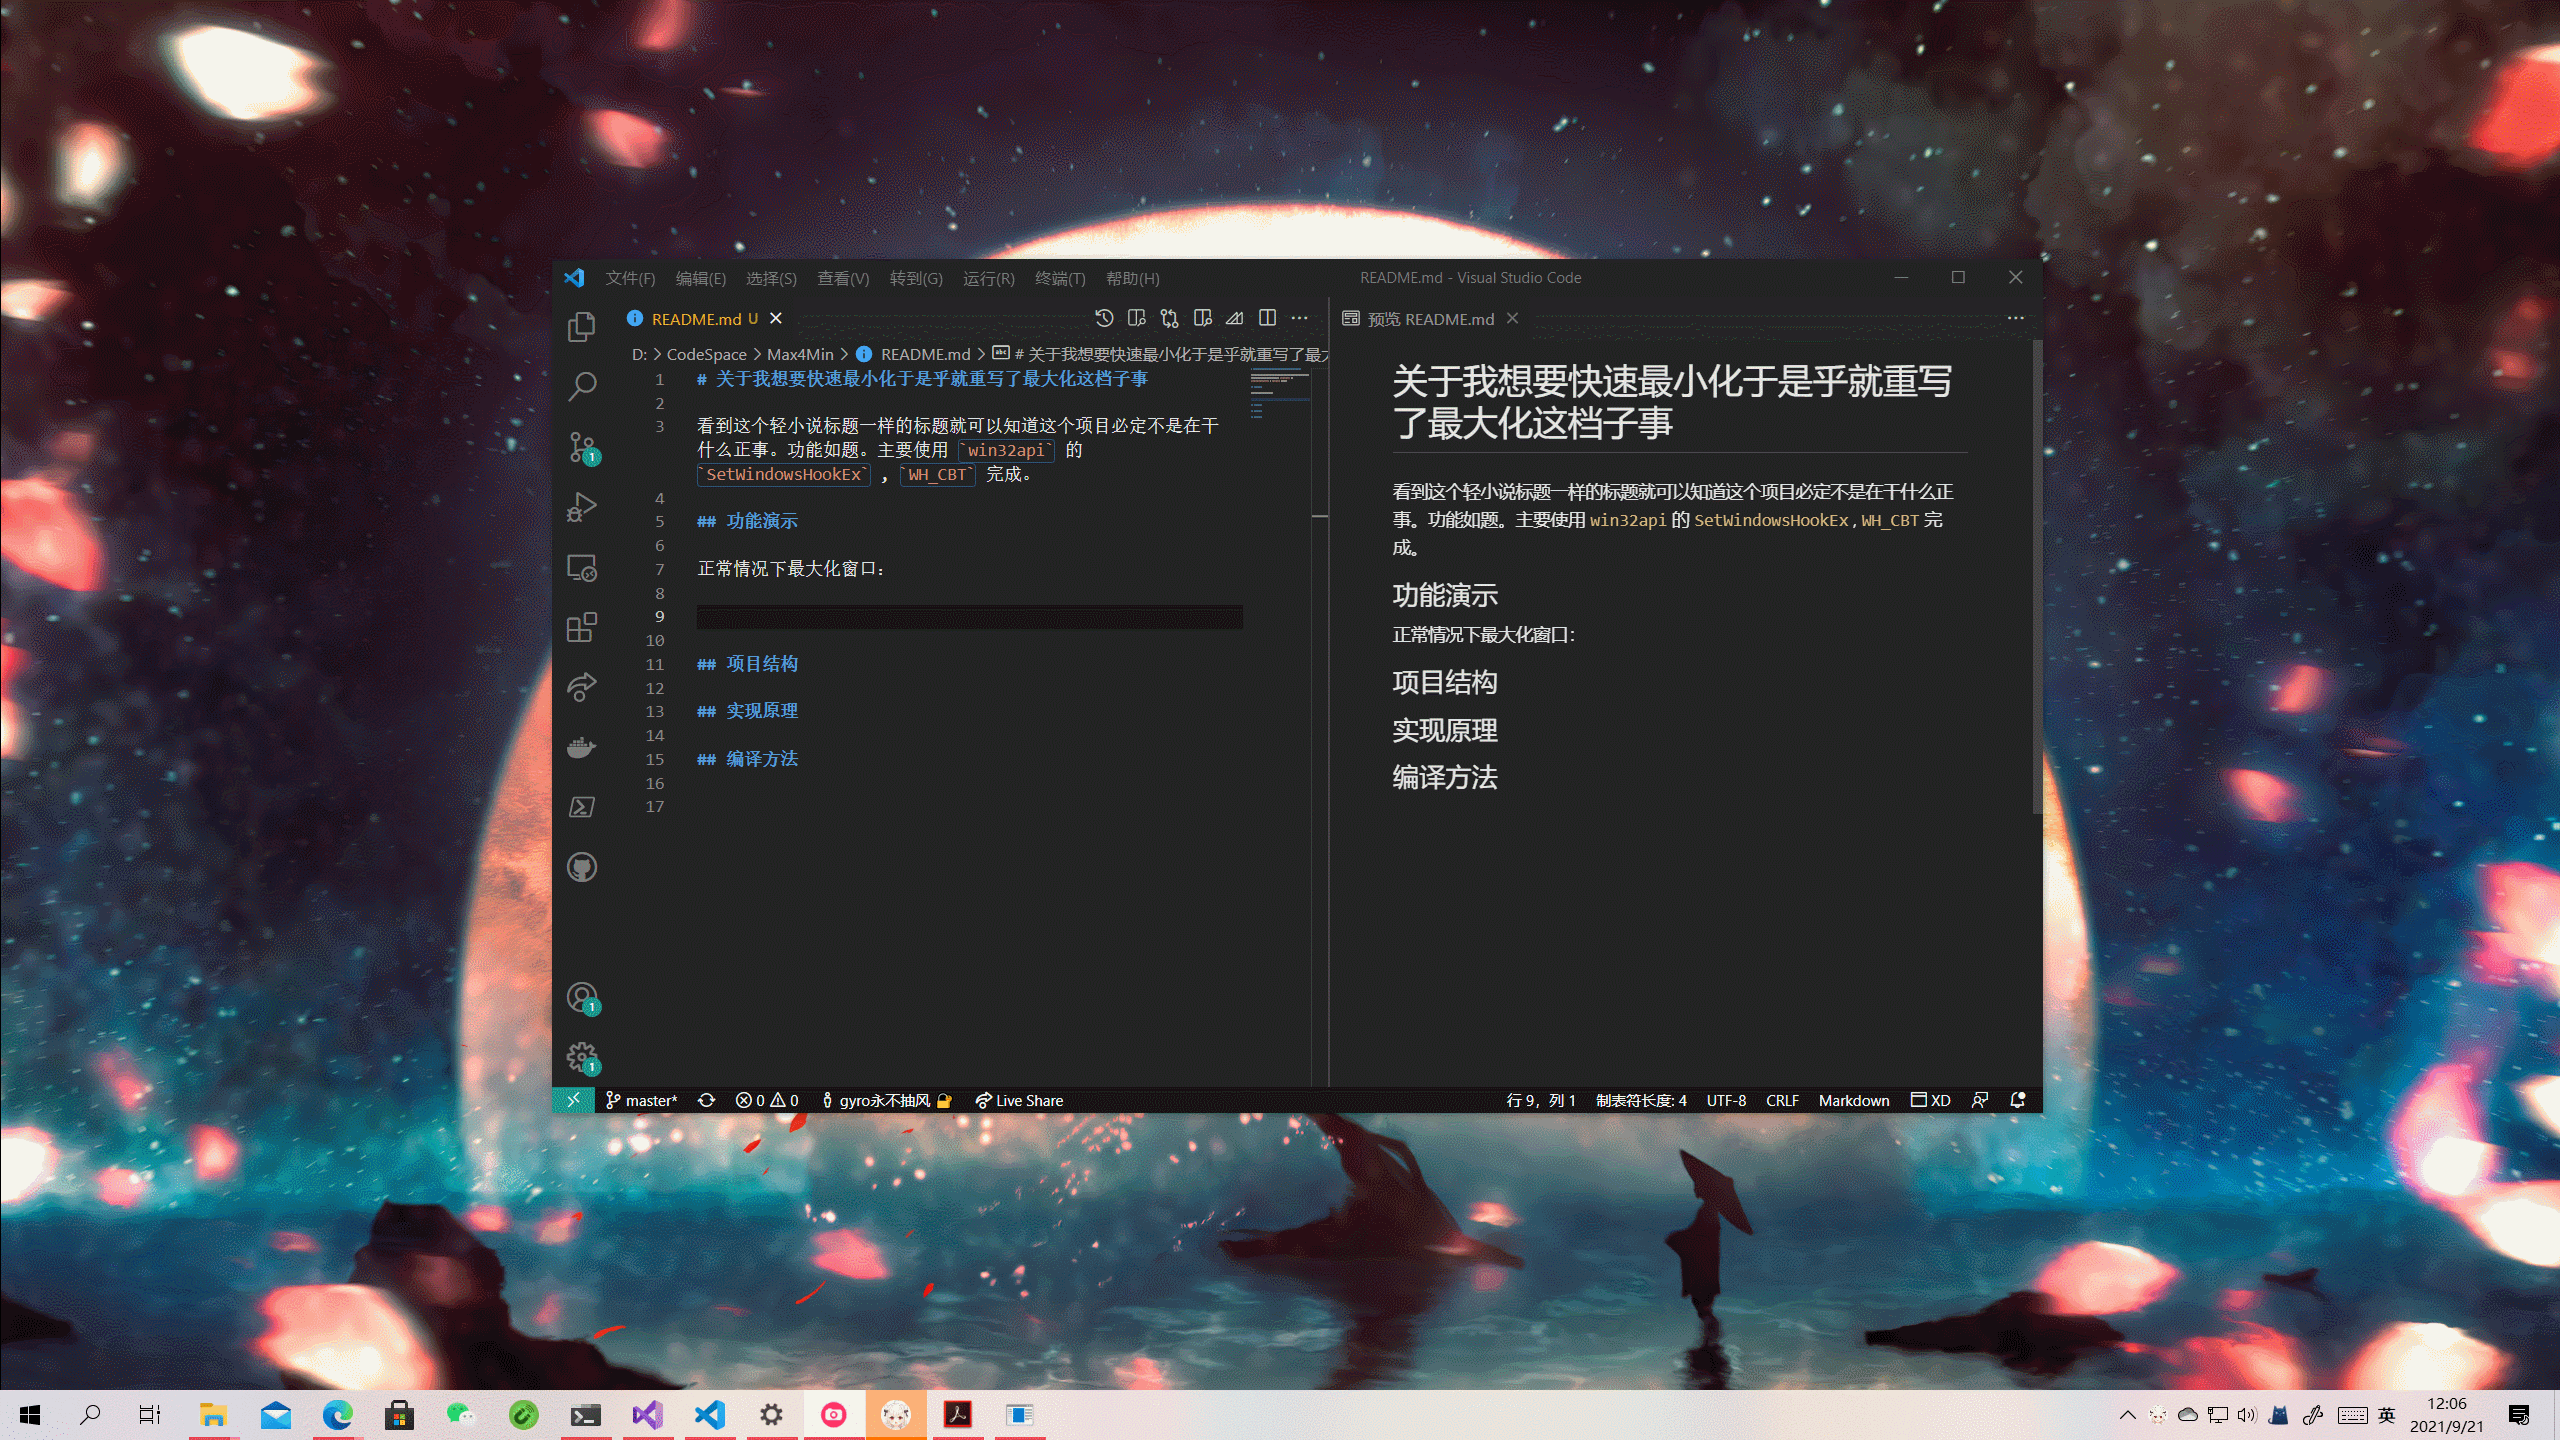Open the Markdown language mode selector
Viewport: 2560px width, 1440px height.
[x=1853, y=1100]
